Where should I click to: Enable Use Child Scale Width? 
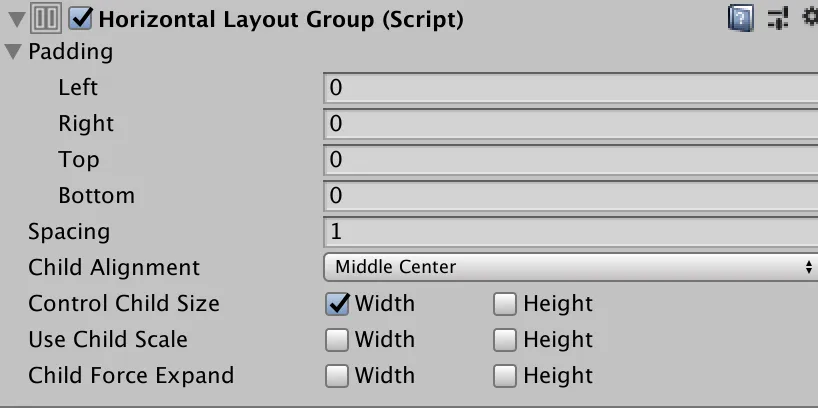pos(337,340)
